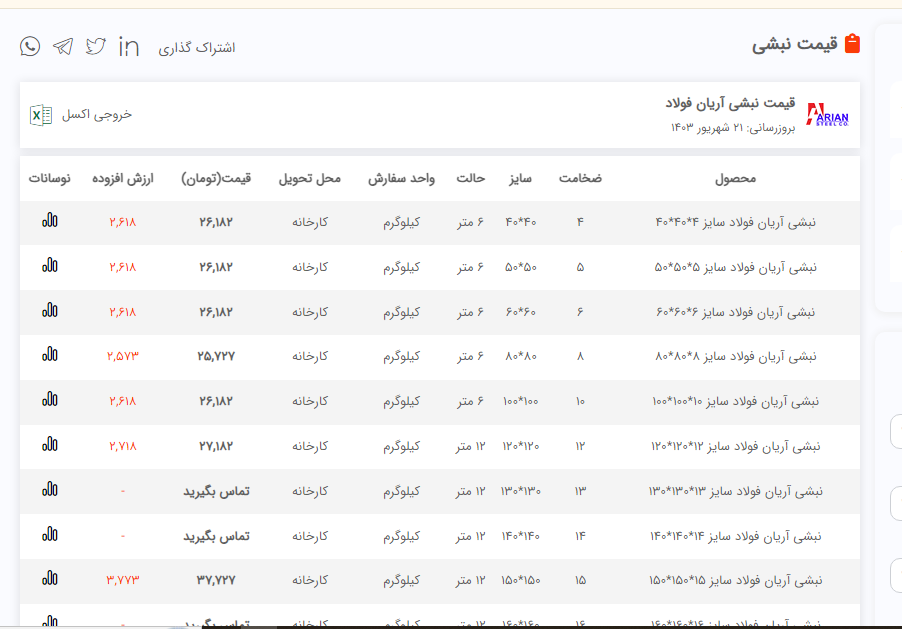Share page via WhatsApp icon
This screenshot has width=902, height=629.
pyautogui.click(x=30, y=46)
